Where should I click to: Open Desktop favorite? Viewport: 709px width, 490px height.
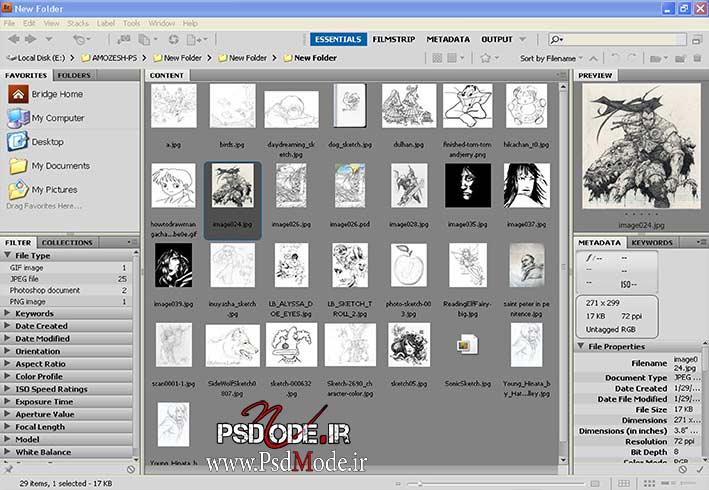pyautogui.click(x=35, y=141)
